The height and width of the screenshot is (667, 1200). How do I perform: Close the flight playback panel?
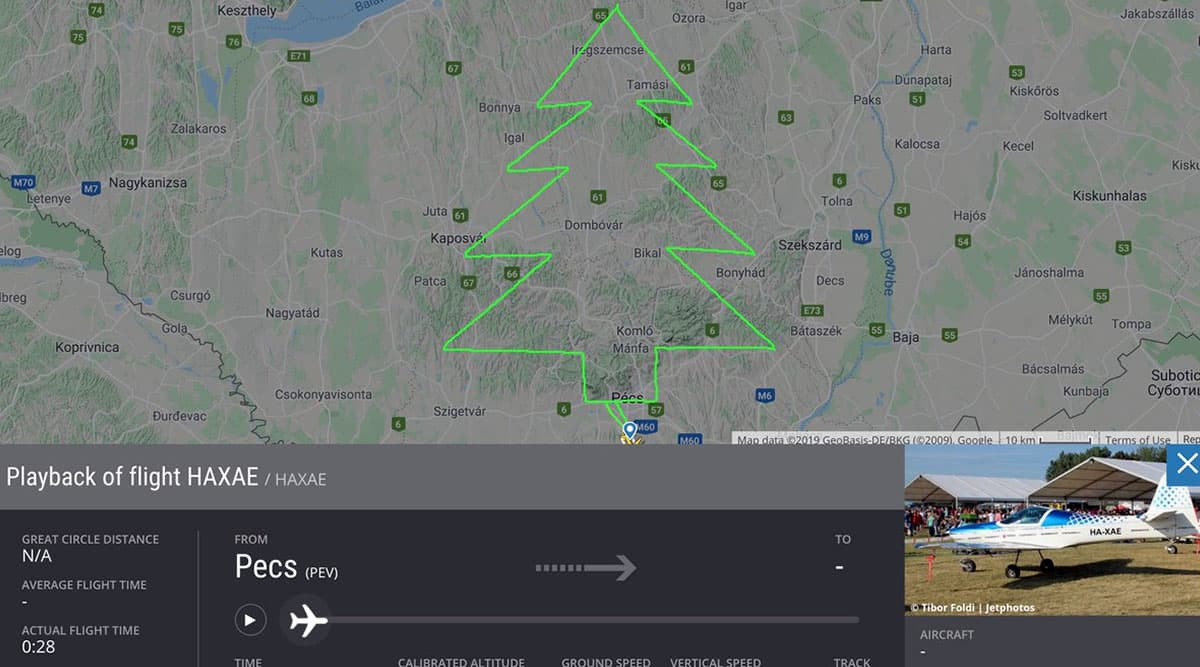pos(1184,464)
